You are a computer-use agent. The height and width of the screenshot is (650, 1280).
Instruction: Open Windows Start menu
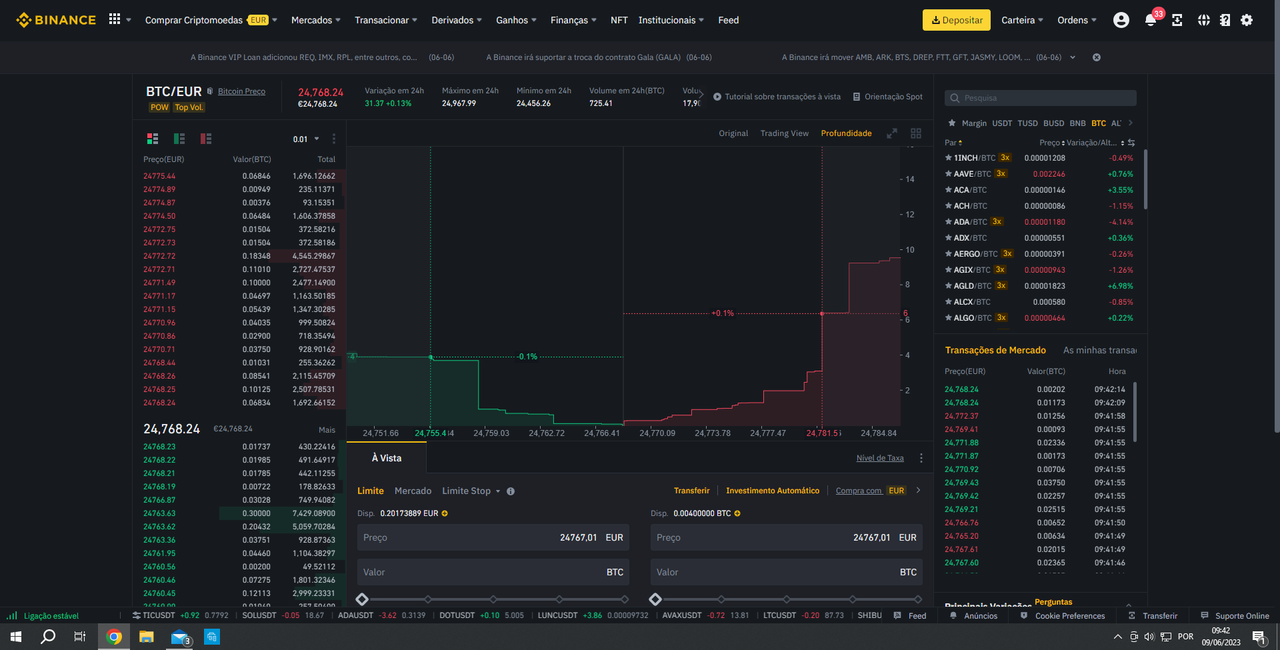16,636
